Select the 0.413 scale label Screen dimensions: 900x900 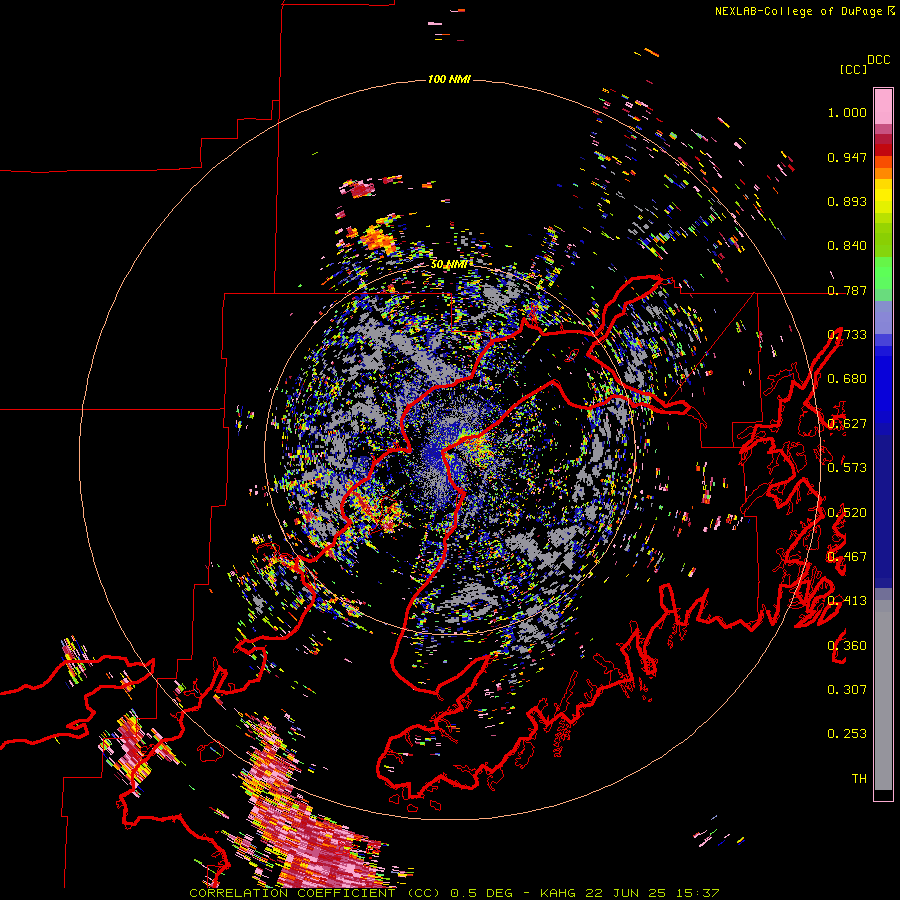847,601
